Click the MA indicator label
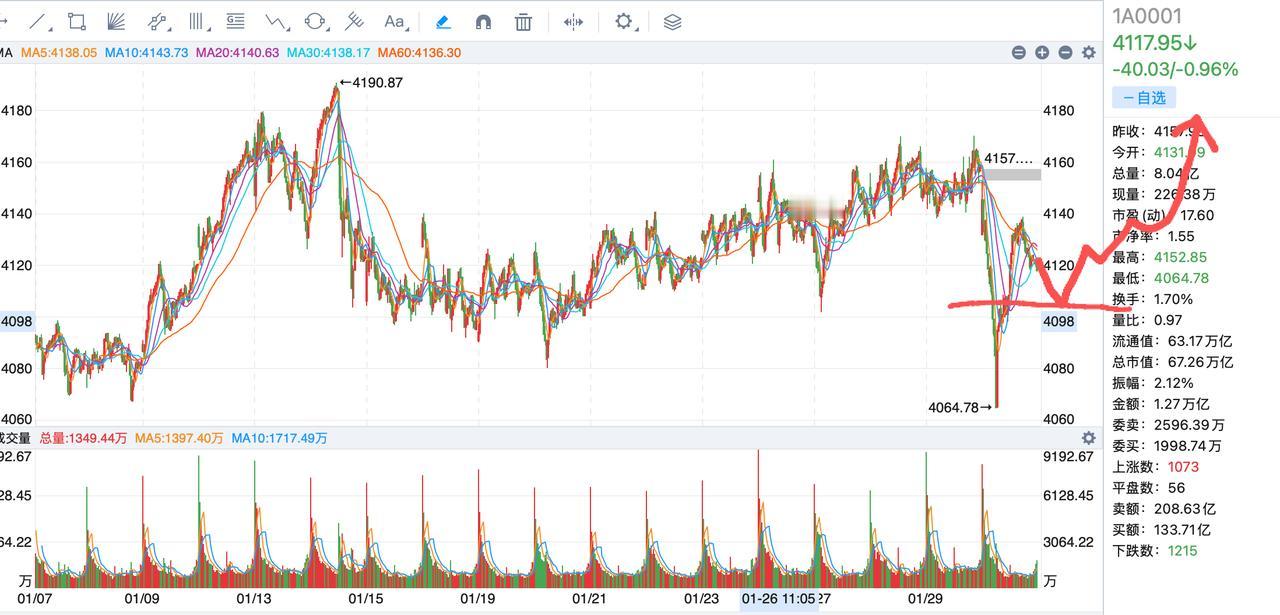The image size is (1280, 615). click(x=6, y=52)
